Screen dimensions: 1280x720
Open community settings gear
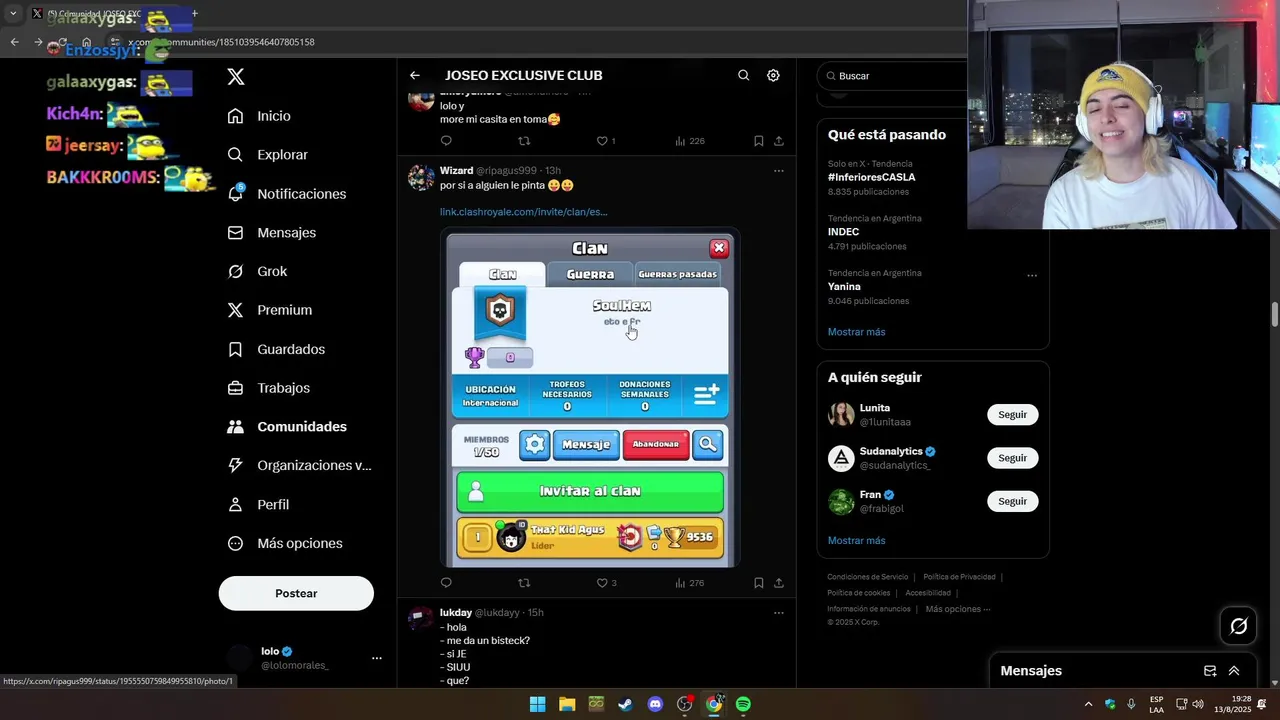coord(773,75)
